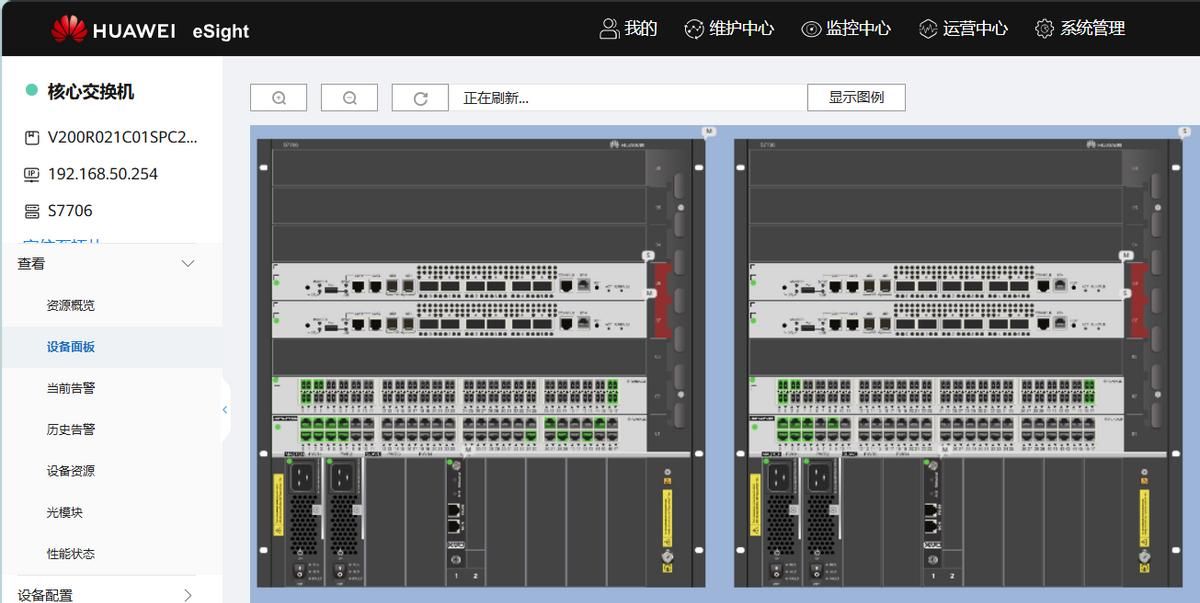Select 当前告警 in the sidebar

(x=71, y=388)
